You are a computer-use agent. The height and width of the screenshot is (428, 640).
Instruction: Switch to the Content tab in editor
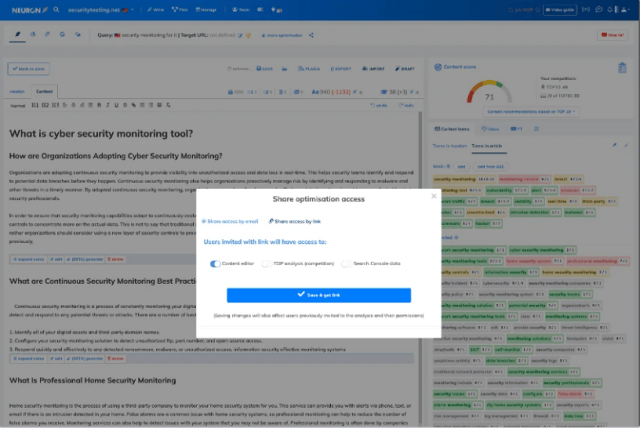pos(44,91)
